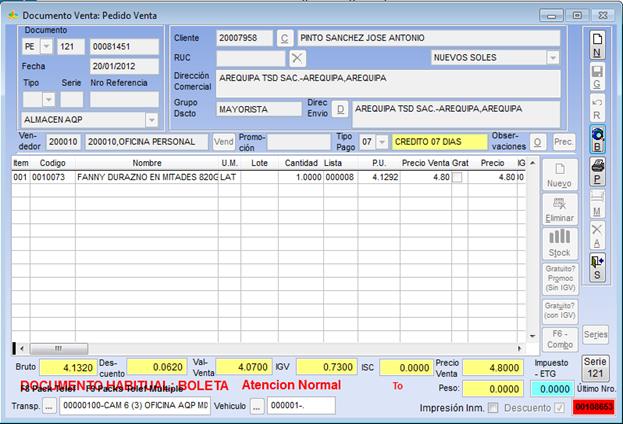Click the document number 00081451 field

click(x=124, y=46)
